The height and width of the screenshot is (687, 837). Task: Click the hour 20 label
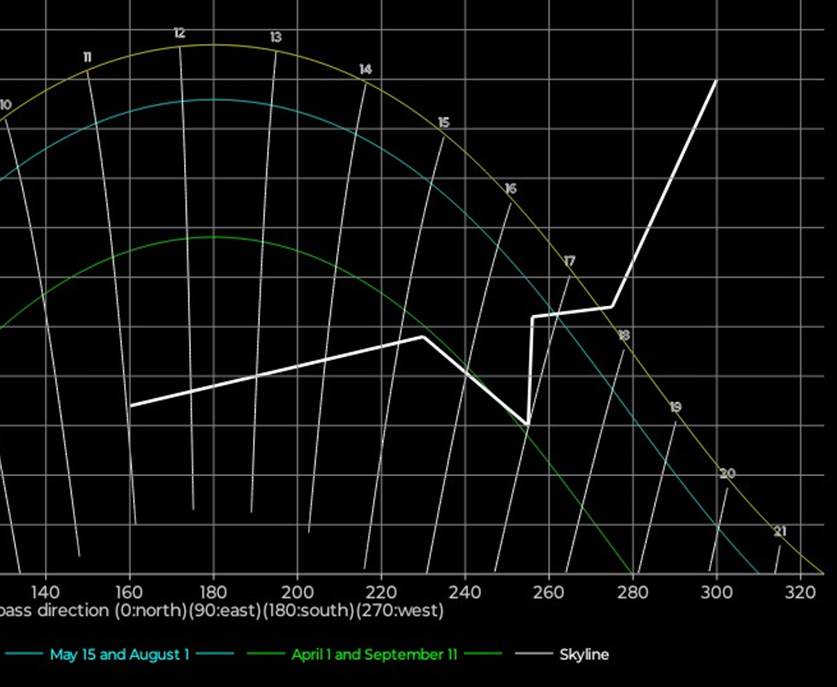[x=727, y=473]
